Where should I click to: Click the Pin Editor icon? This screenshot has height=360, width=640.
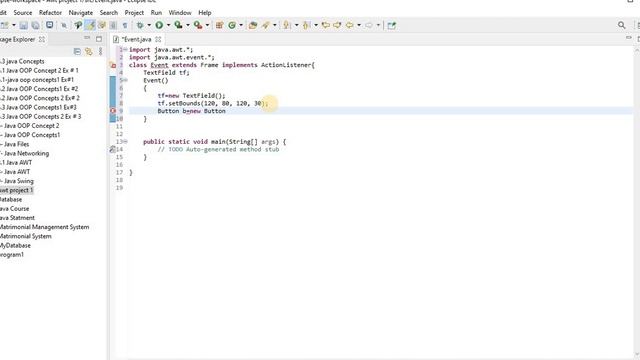[x=391, y=25]
